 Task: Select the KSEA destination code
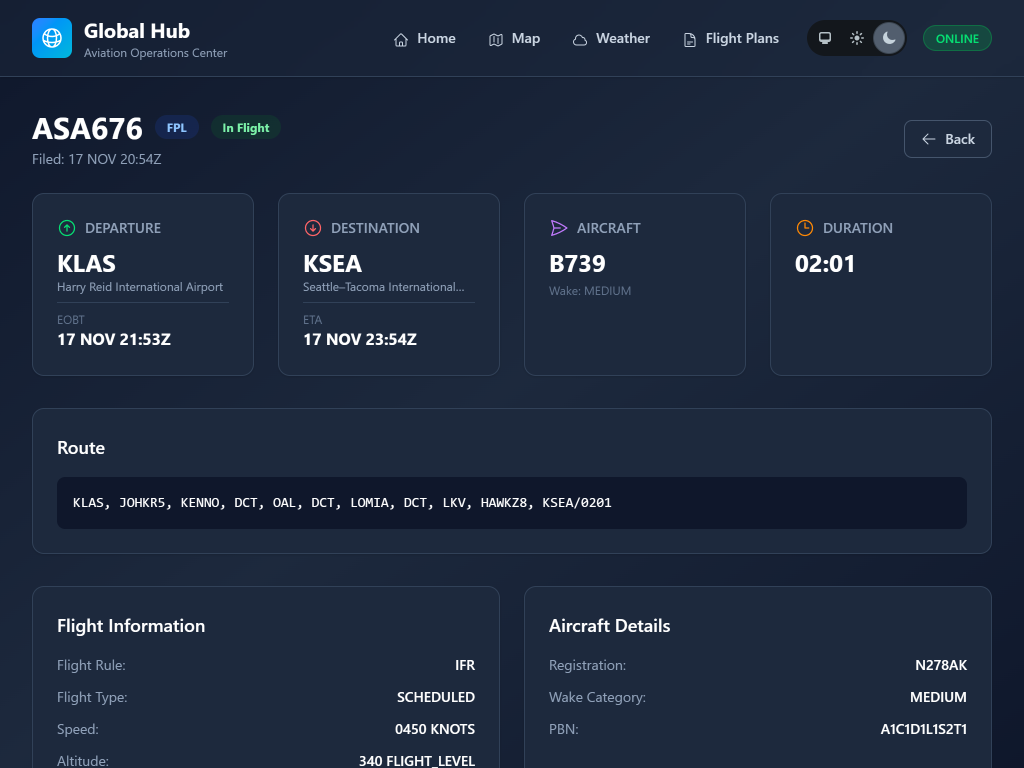(x=332, y=264)
